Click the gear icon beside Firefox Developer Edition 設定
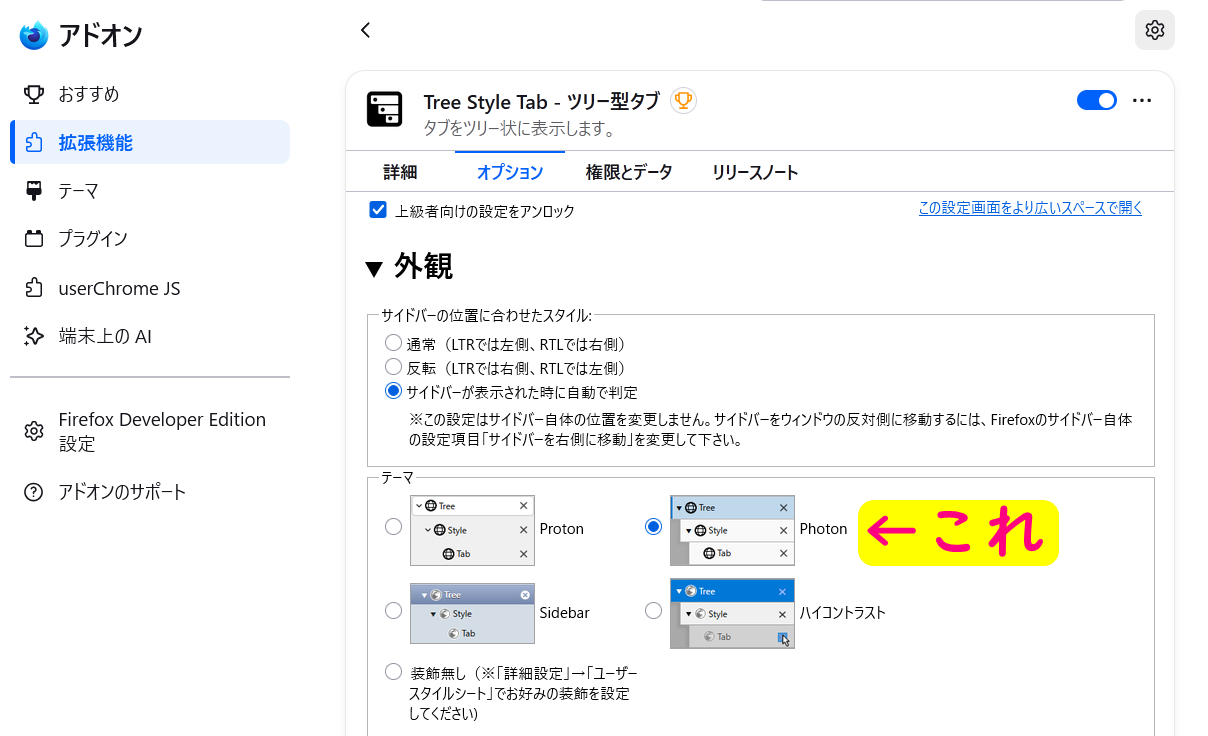This screenshot has height=736, width=1208. pyautogui.click(x=34, y=431)
